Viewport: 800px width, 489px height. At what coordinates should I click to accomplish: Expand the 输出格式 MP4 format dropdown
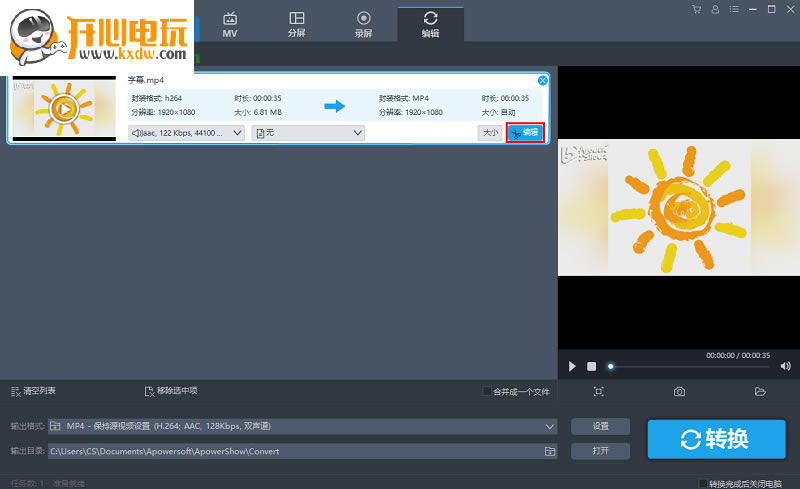(303, 427)
